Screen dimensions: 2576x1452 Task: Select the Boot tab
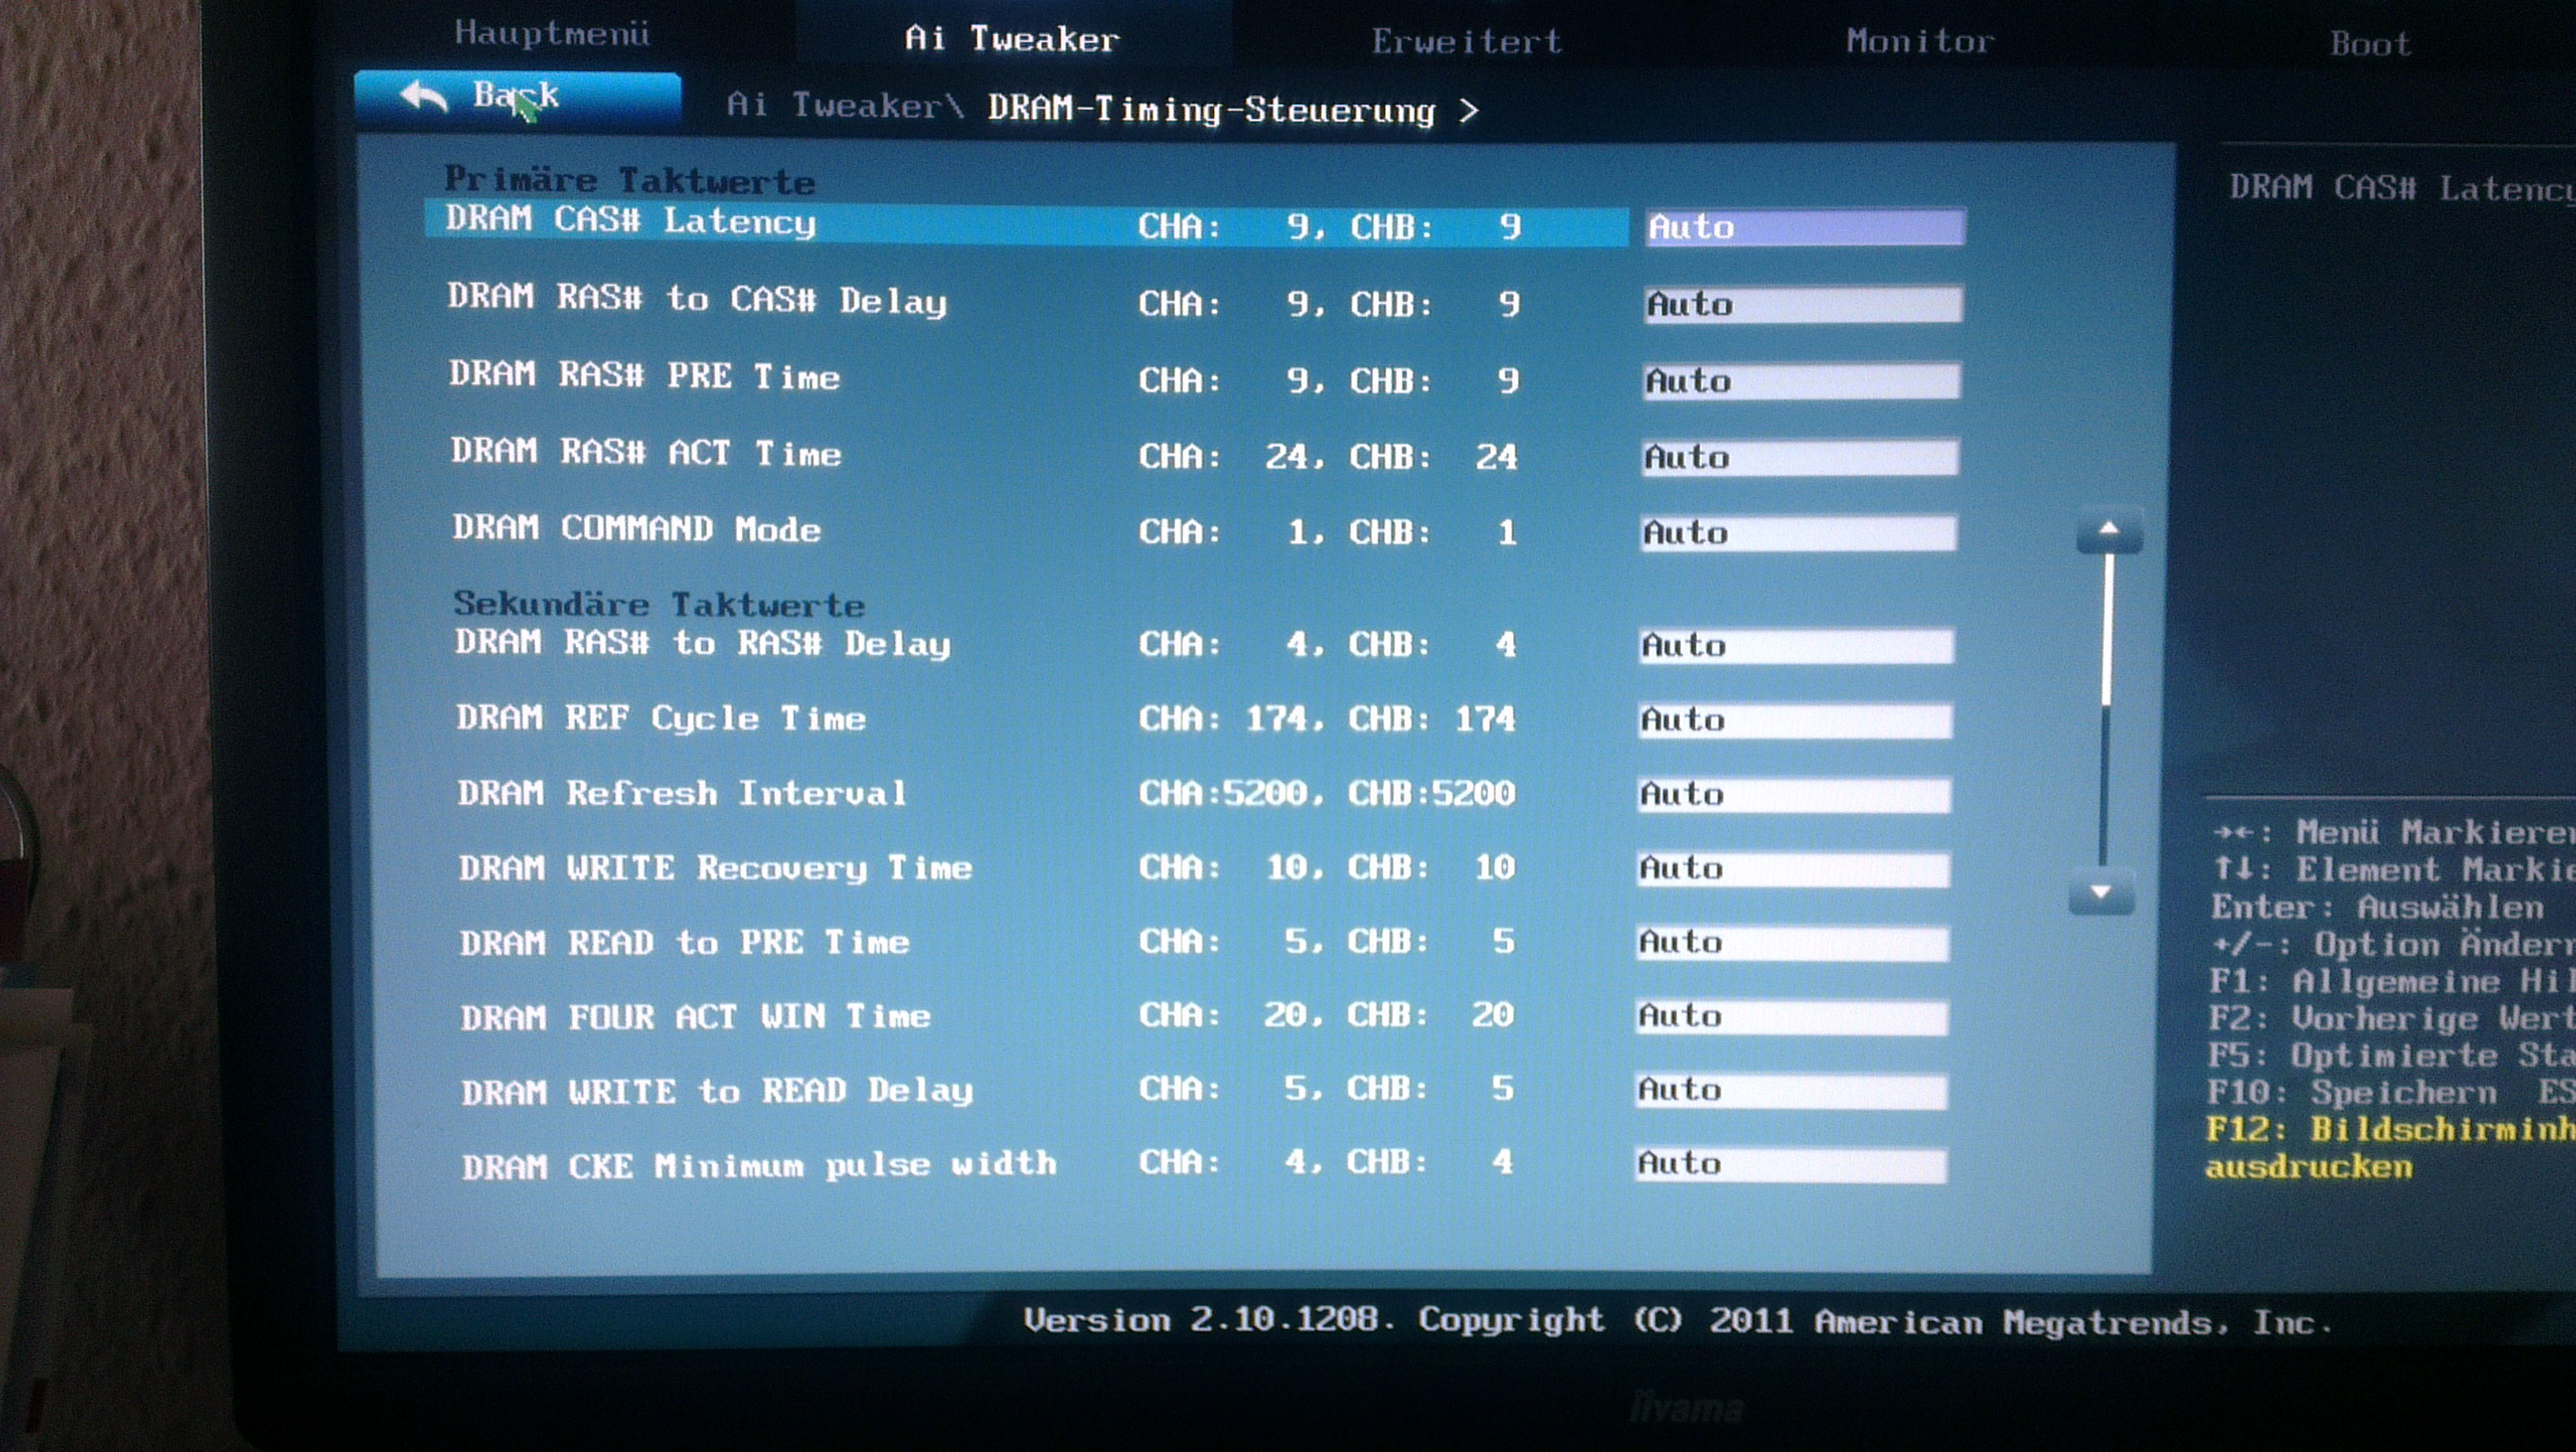coord(2369,44)
